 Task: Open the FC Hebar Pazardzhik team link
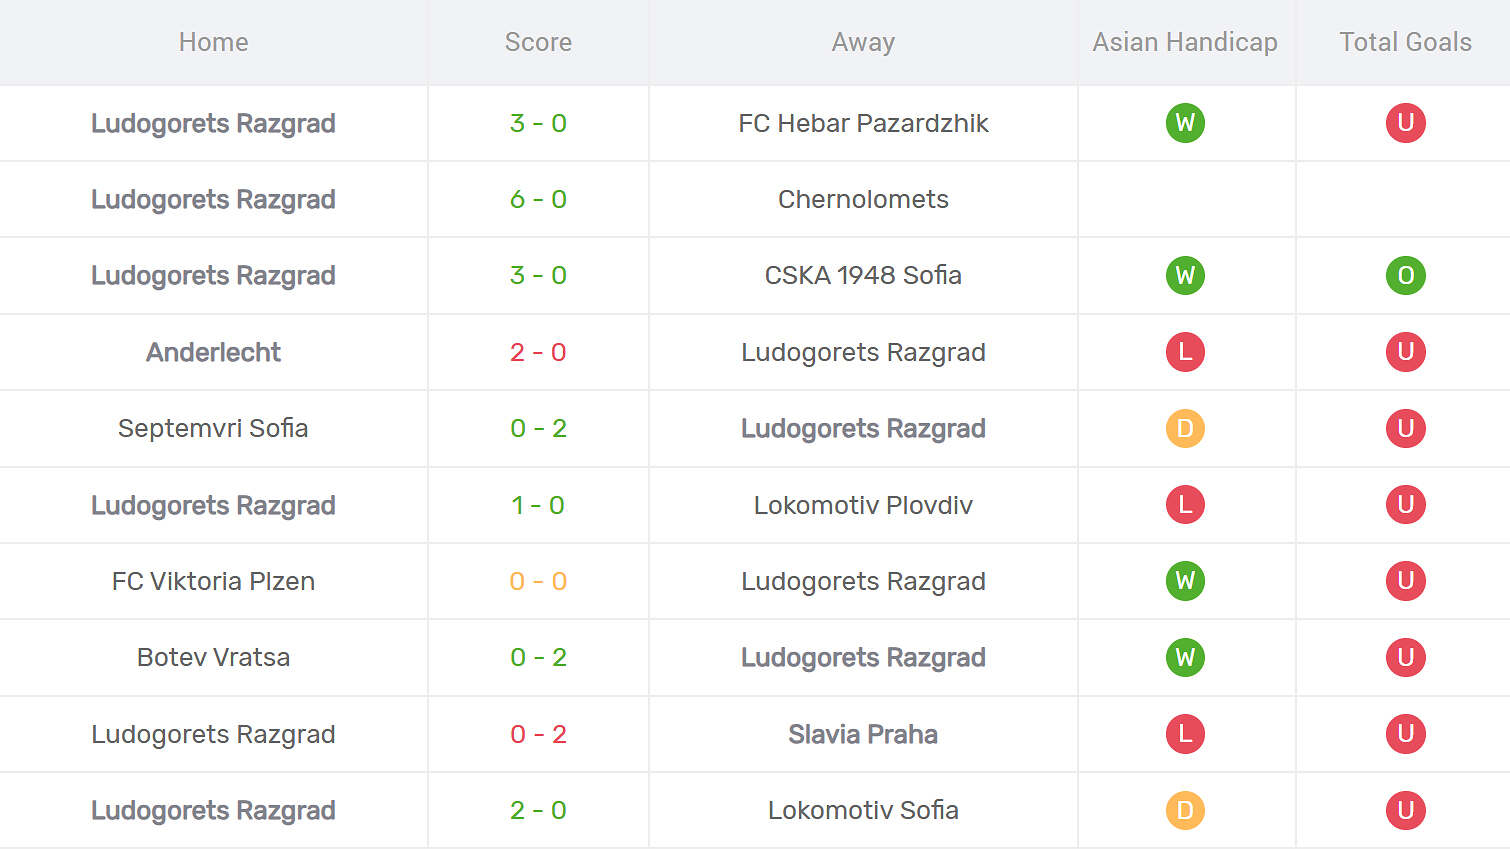point(863,123)
